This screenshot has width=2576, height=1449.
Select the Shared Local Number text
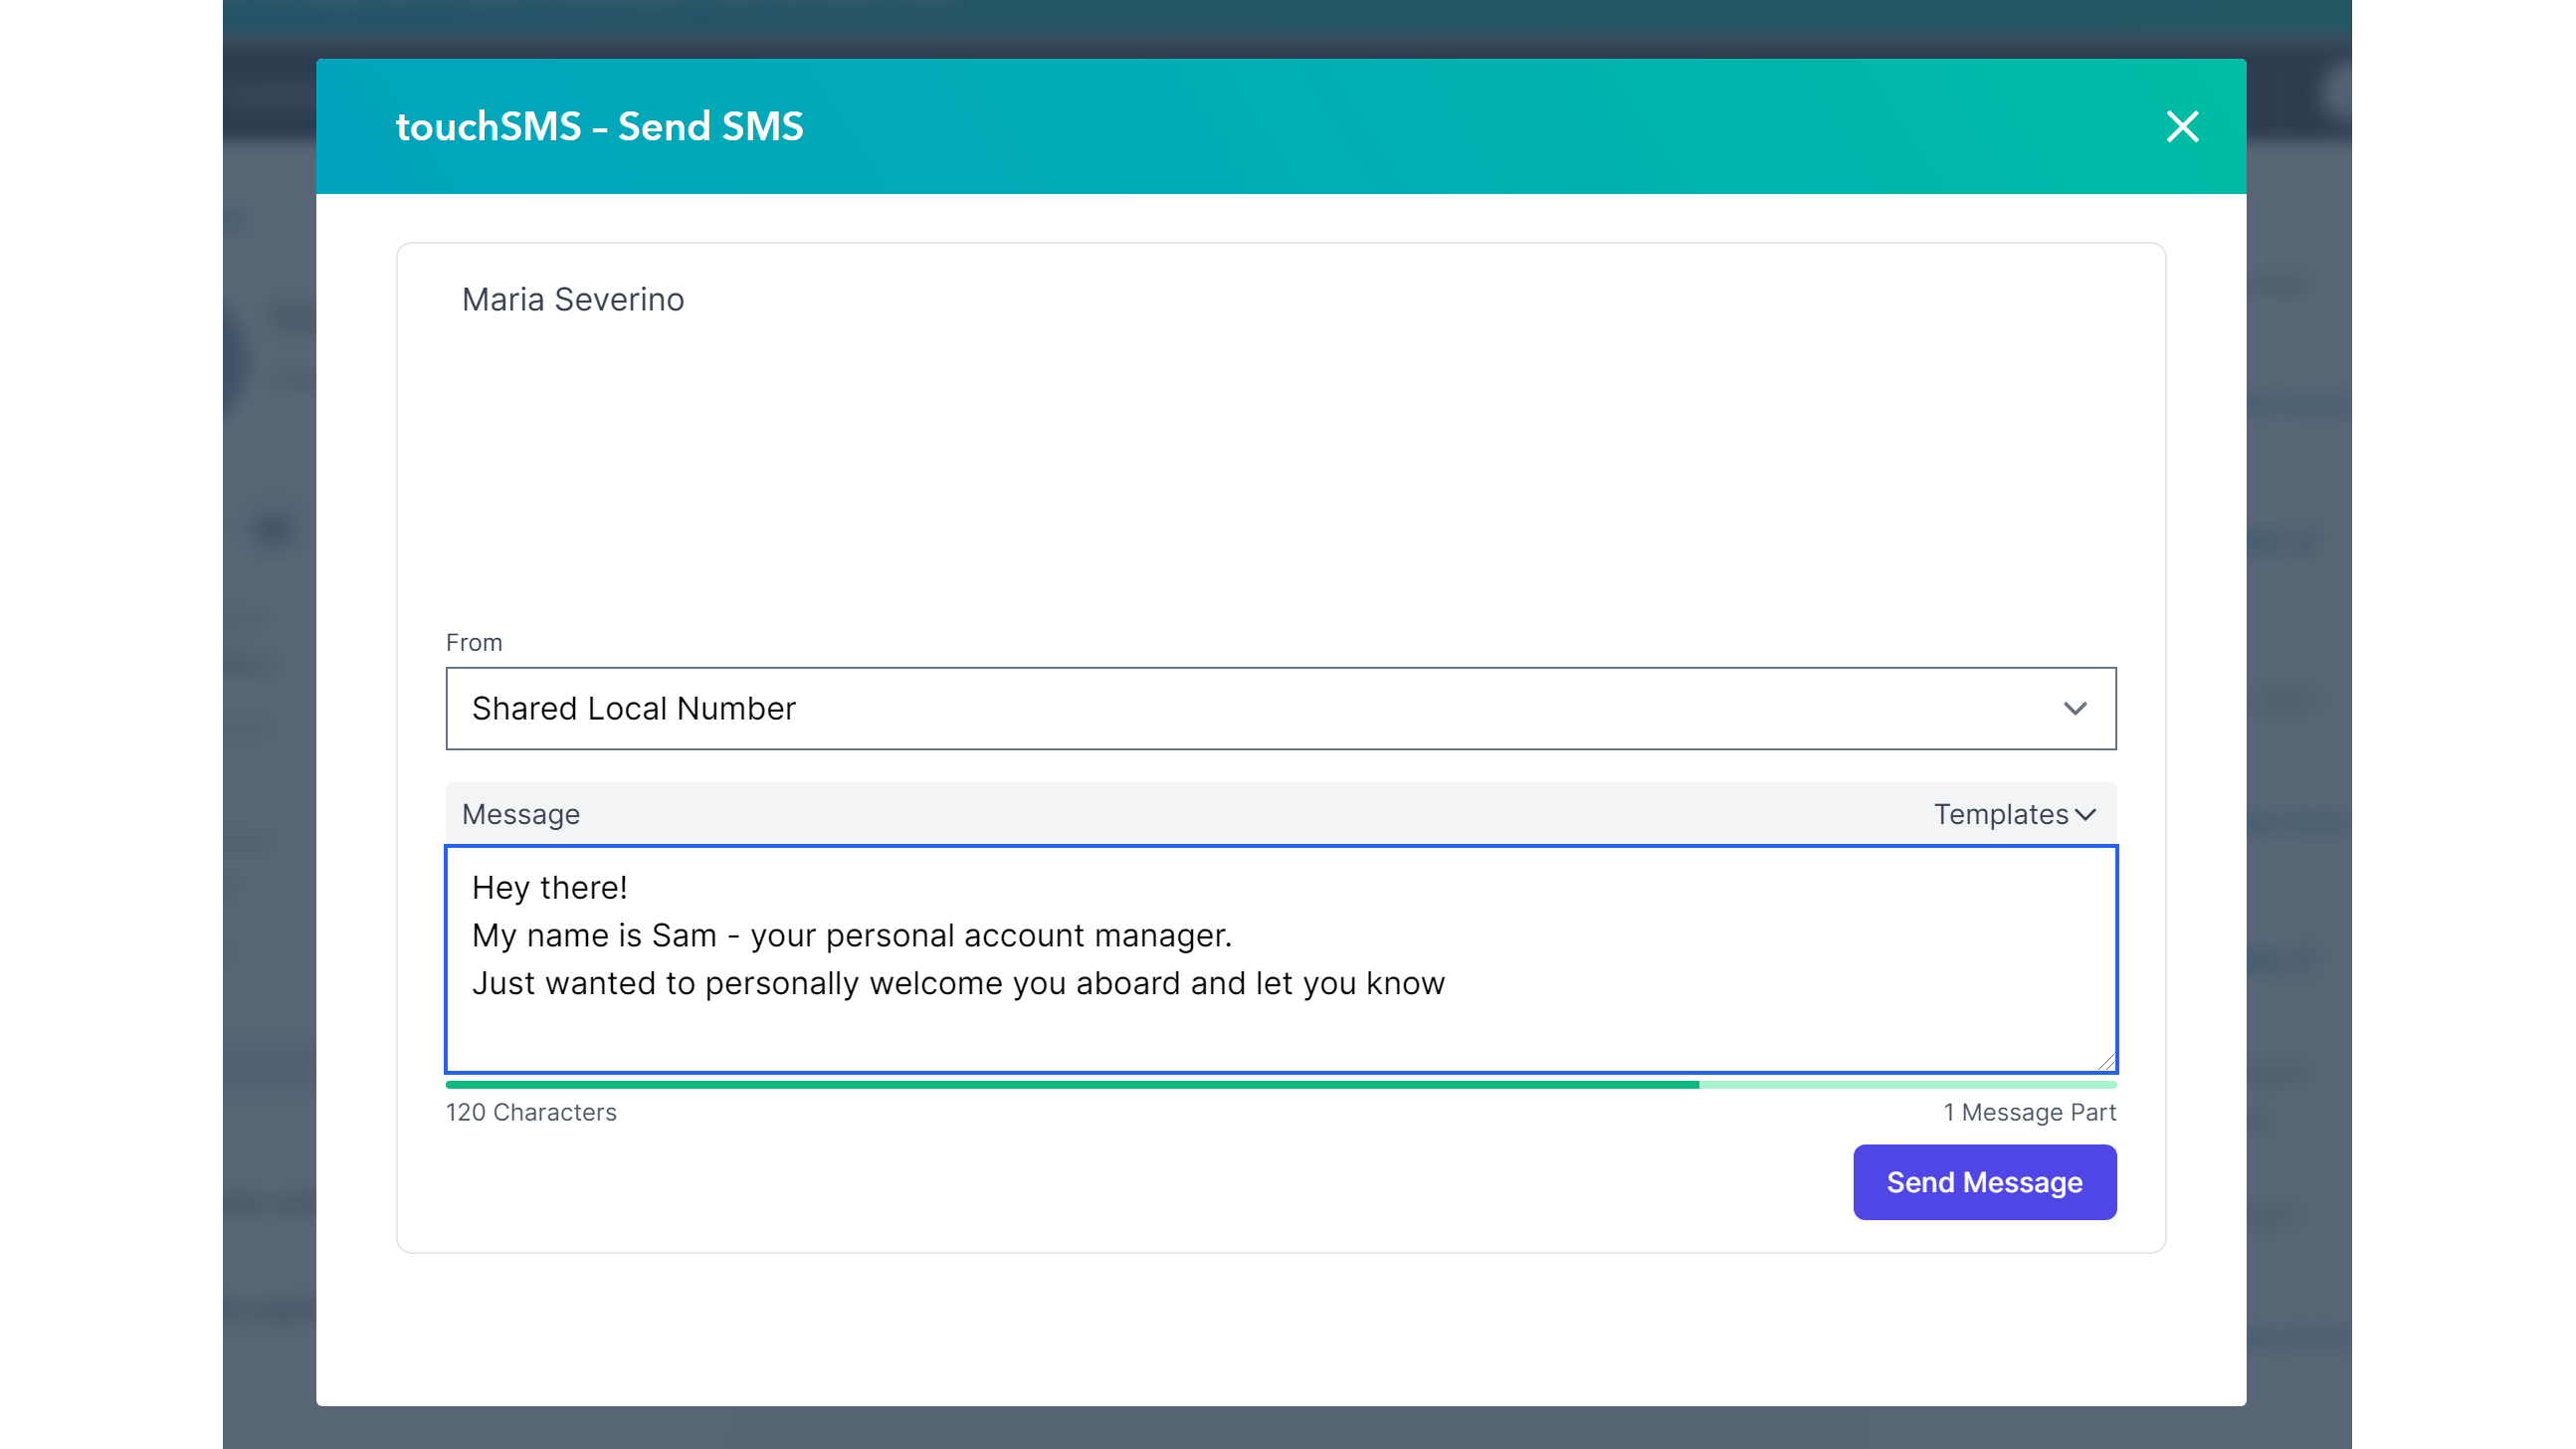point(633,708)
